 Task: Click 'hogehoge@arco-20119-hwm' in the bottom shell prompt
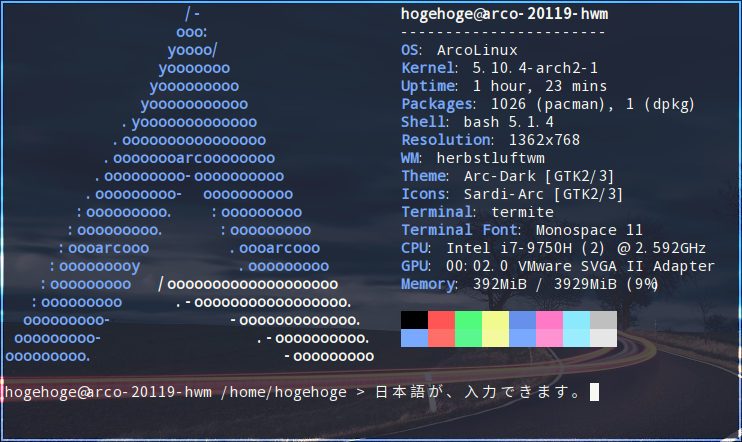click(x=108, y=392)
